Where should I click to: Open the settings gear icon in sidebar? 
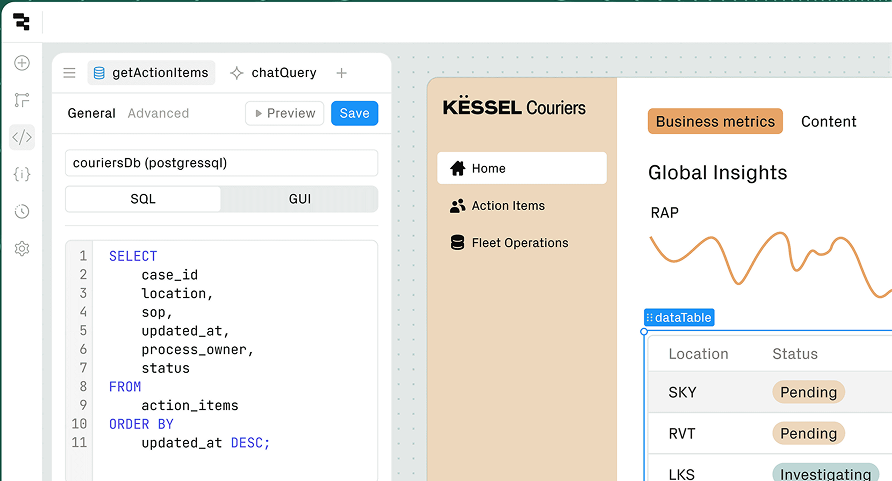(x=22, y=248)
